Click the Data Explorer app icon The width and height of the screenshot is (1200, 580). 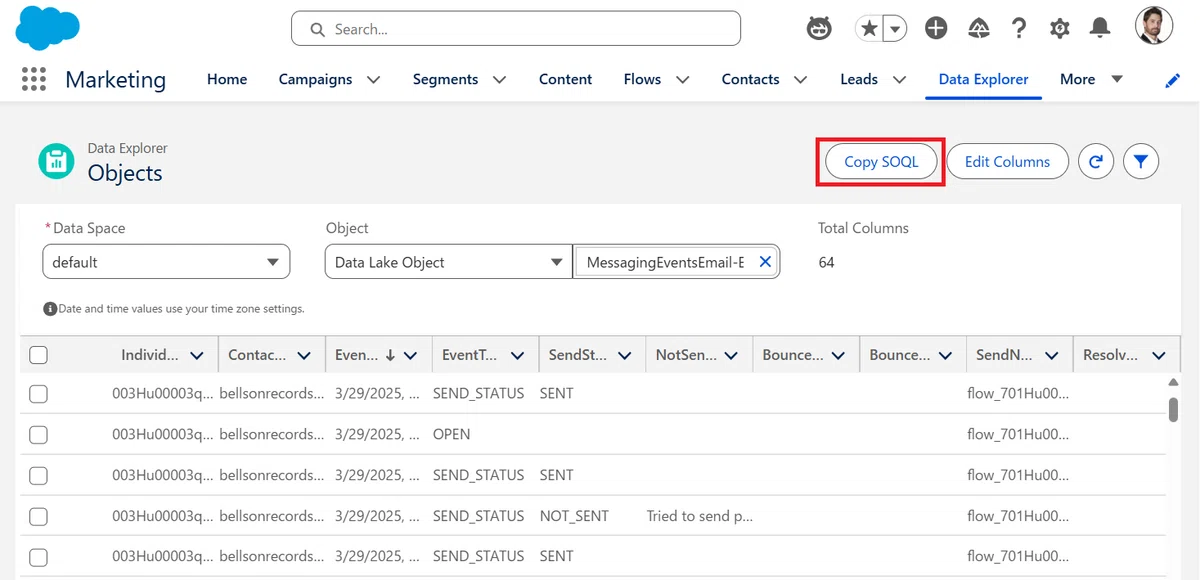[x=56, y=160]
